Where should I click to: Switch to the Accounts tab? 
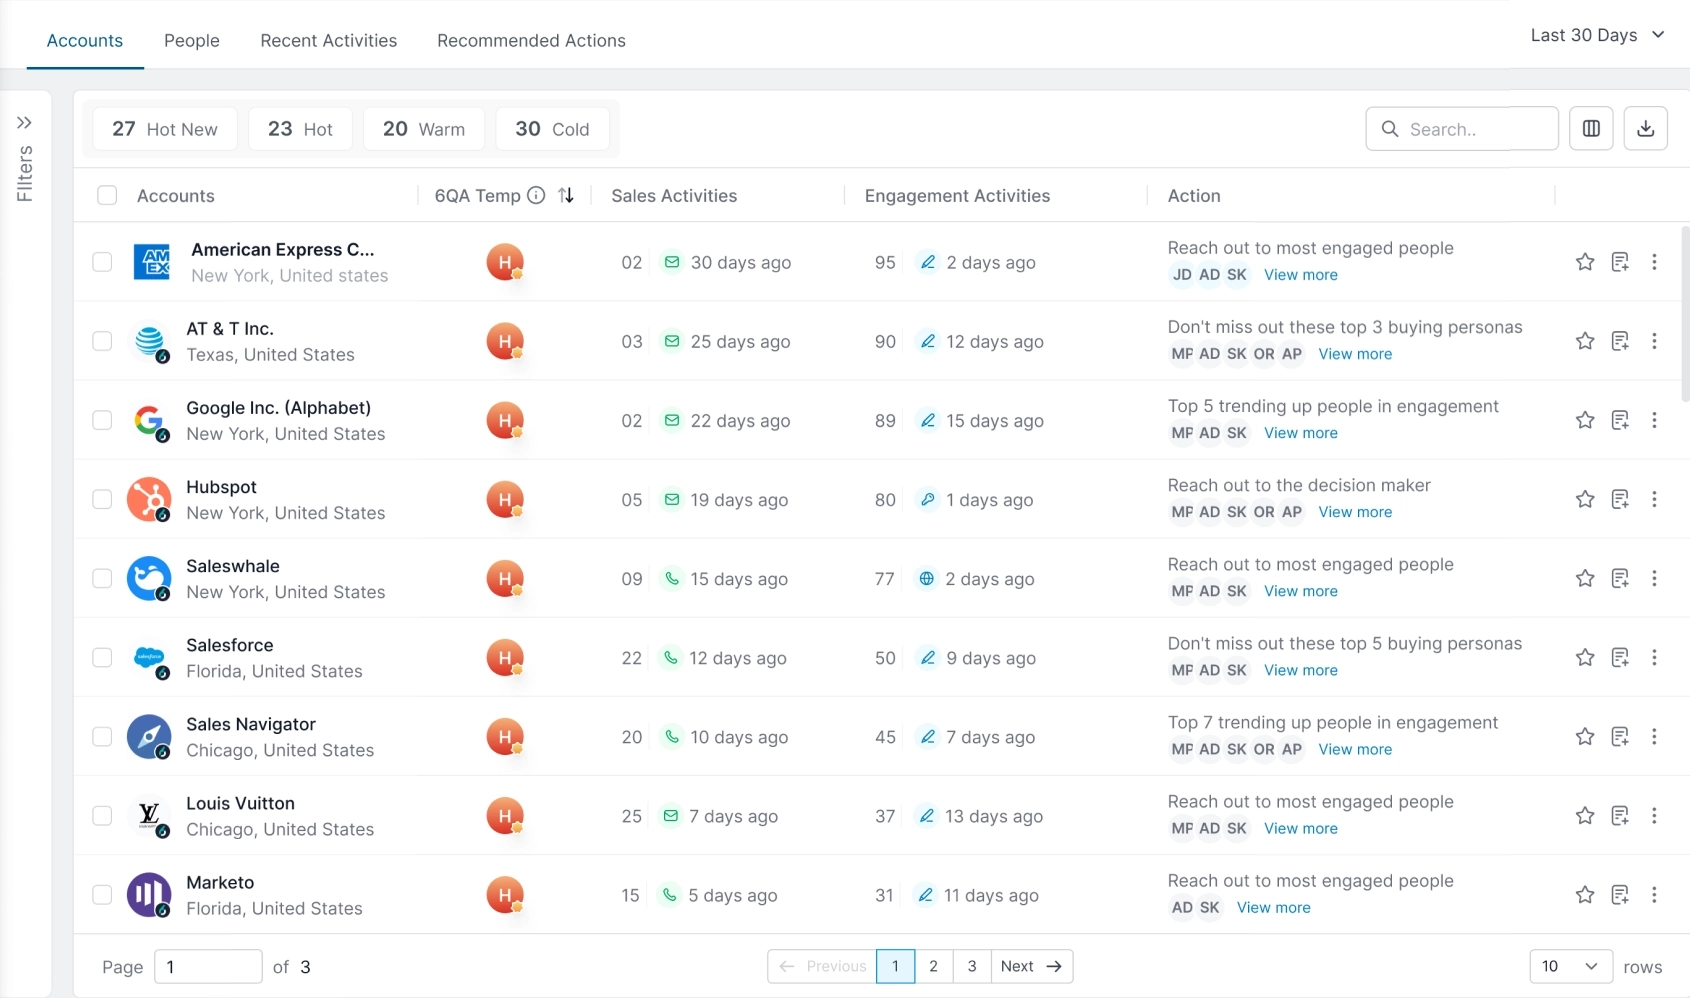point(85,40)
